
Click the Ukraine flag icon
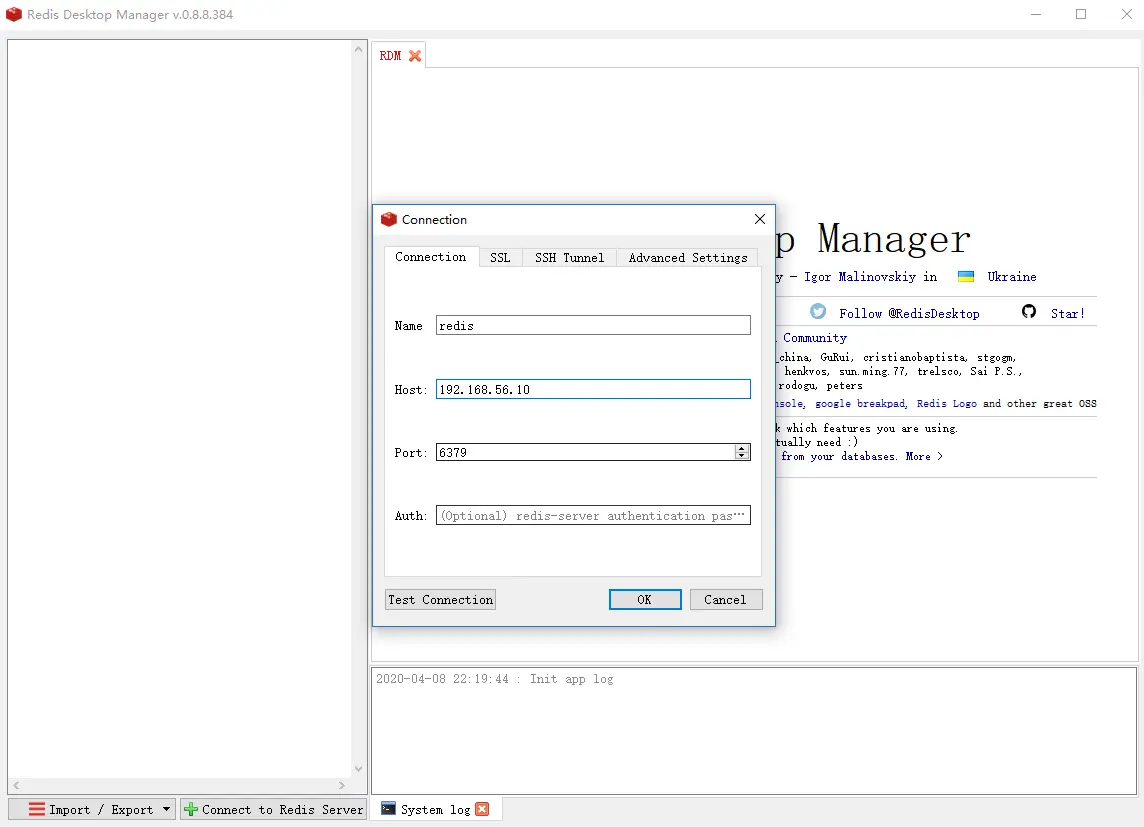tap(965, 276)
